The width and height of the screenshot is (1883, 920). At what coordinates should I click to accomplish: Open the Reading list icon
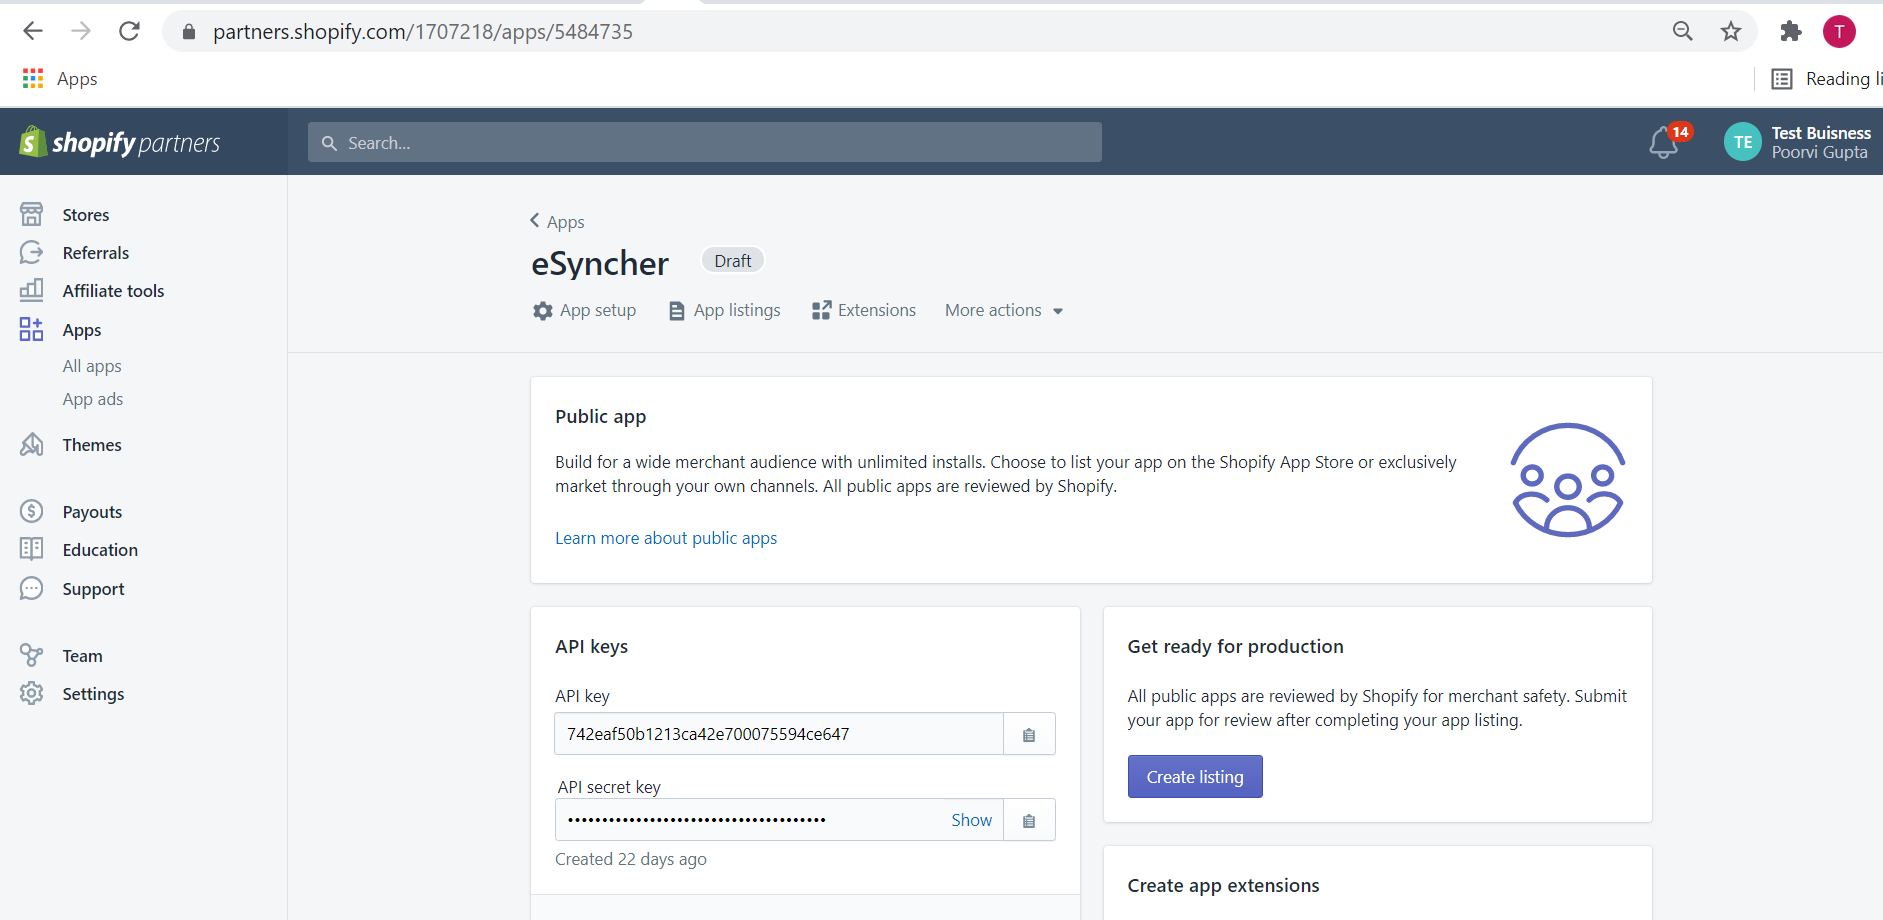pos(1782,79)
